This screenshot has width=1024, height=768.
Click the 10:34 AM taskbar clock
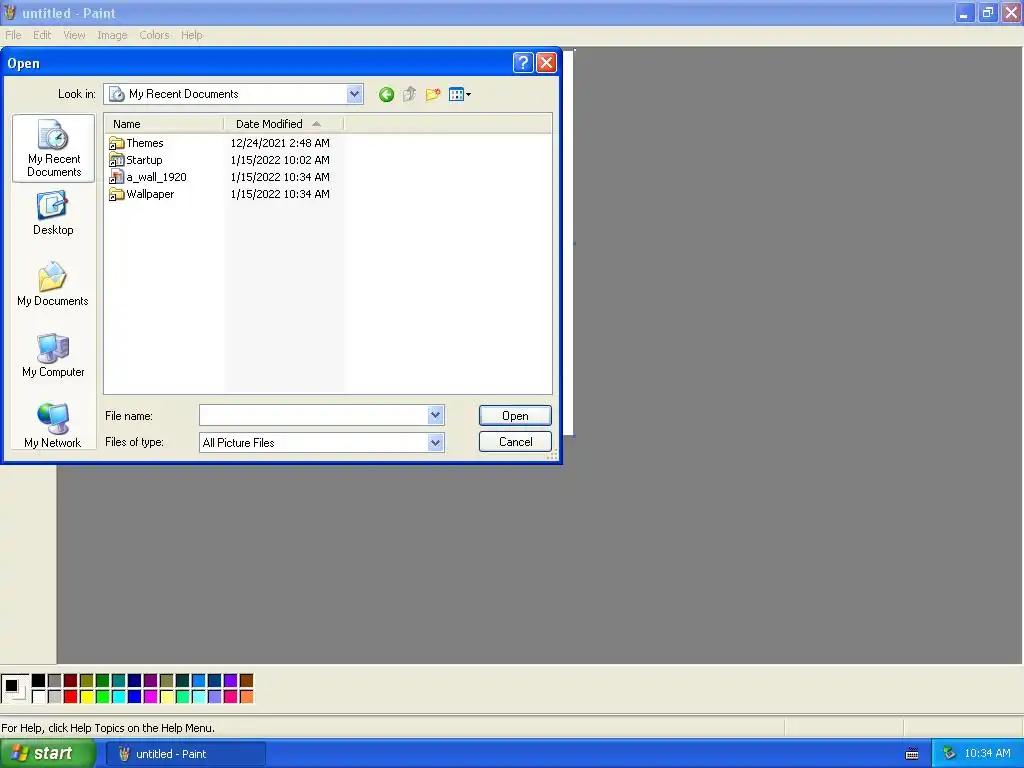coord(987,754)
